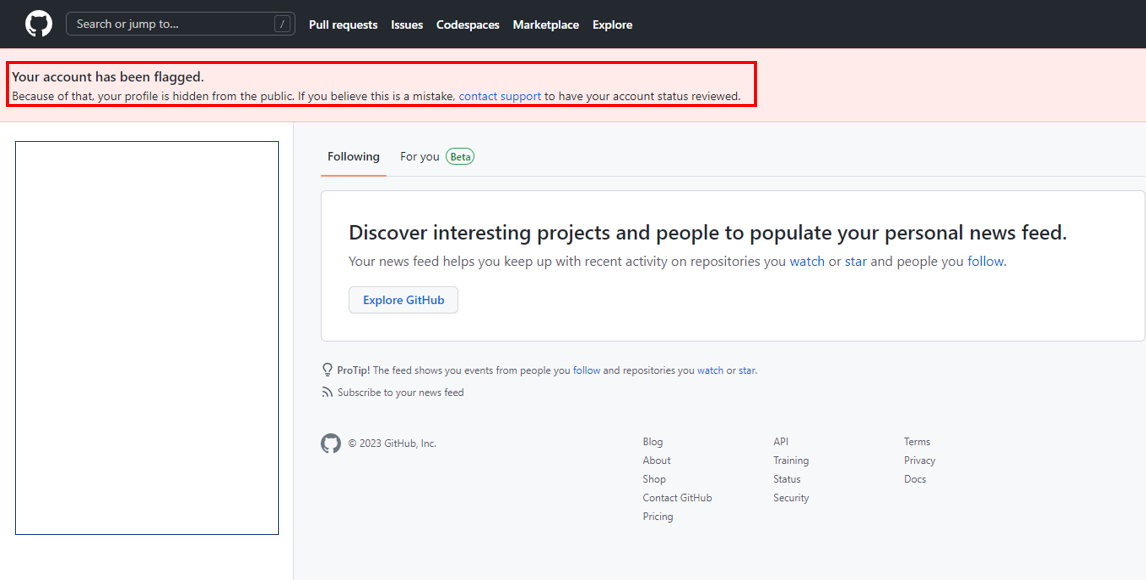Open the Marketplace from the top bar
Image resolution: width=1146 pixels, height=580 pixels.
point(545,24)
